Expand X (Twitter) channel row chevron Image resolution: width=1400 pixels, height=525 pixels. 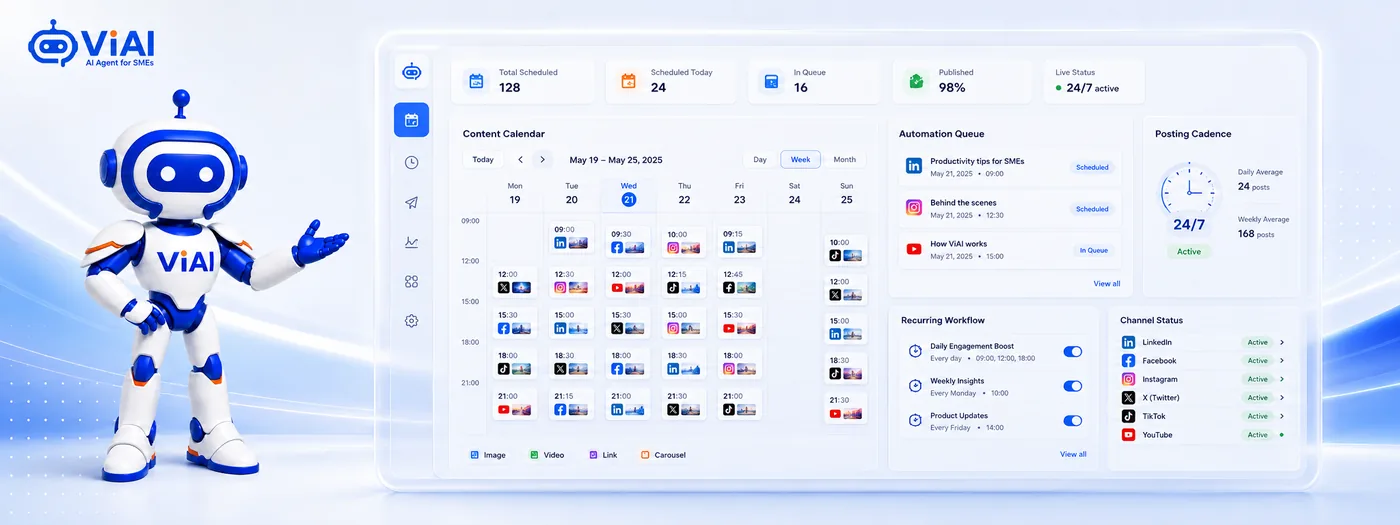[x=1282, y=398]
